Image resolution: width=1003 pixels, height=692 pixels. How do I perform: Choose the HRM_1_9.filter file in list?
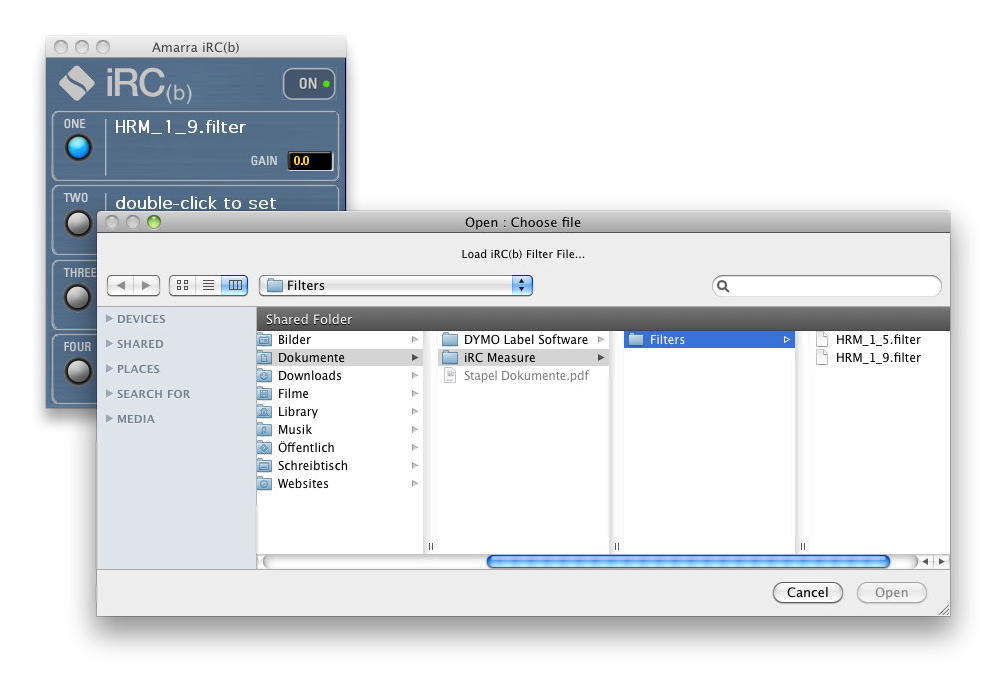pos(879,358)
